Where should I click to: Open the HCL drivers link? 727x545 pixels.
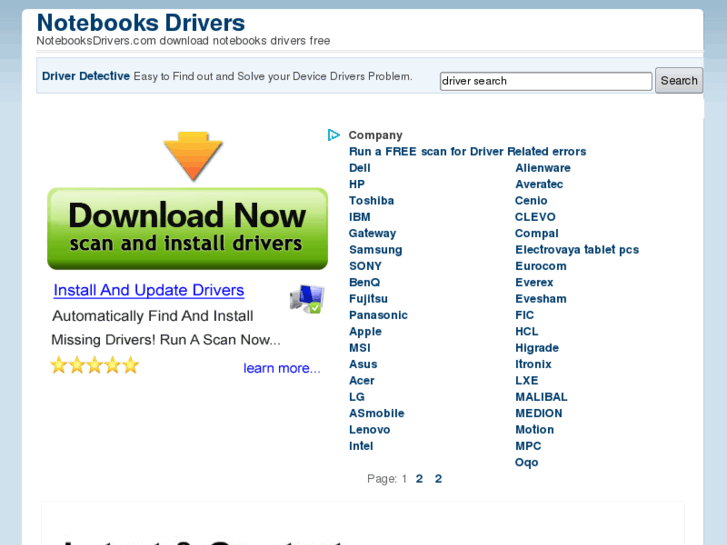[527, 332]
